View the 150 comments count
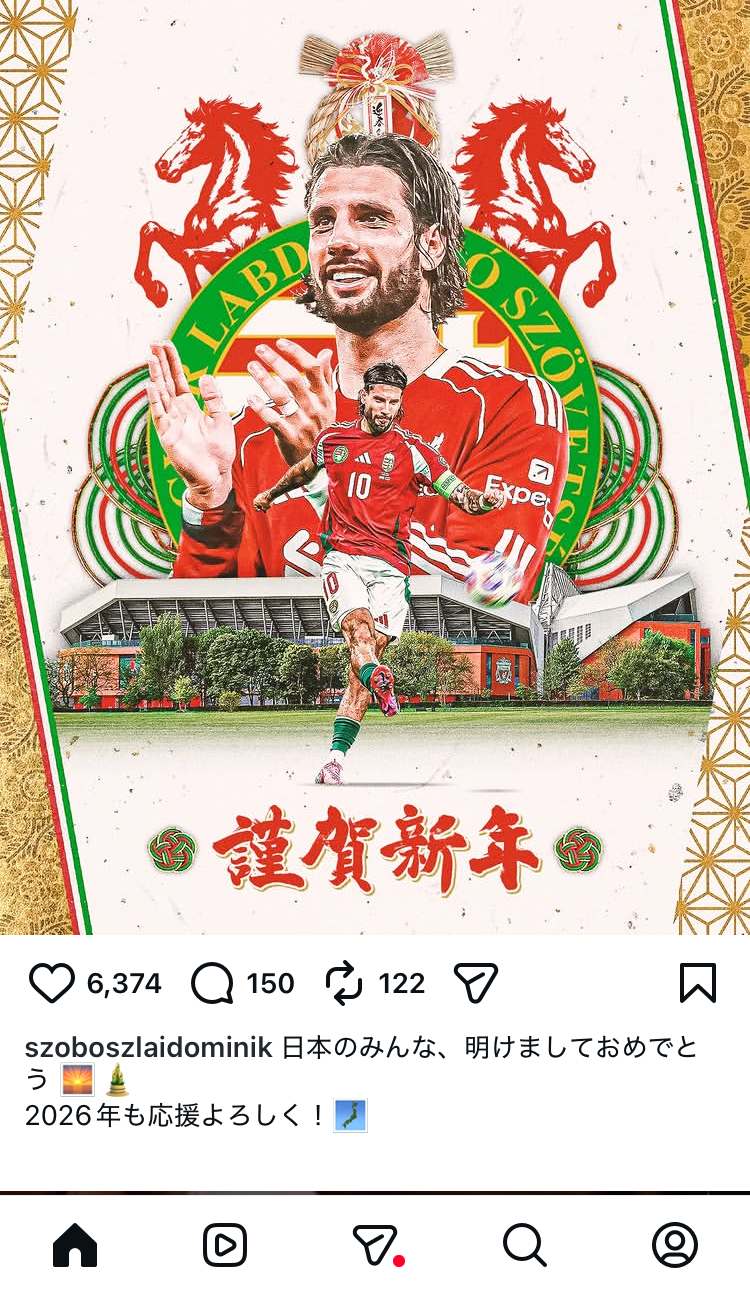 pos(271,984)
